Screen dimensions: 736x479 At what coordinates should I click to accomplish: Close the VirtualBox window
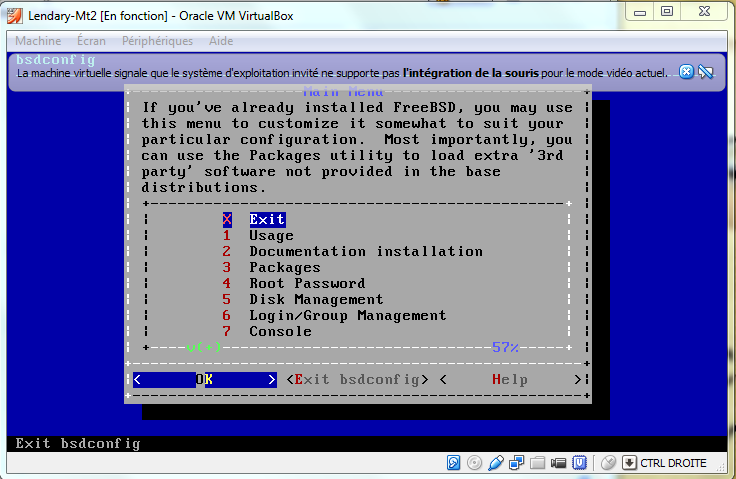(x=705, y=12)
